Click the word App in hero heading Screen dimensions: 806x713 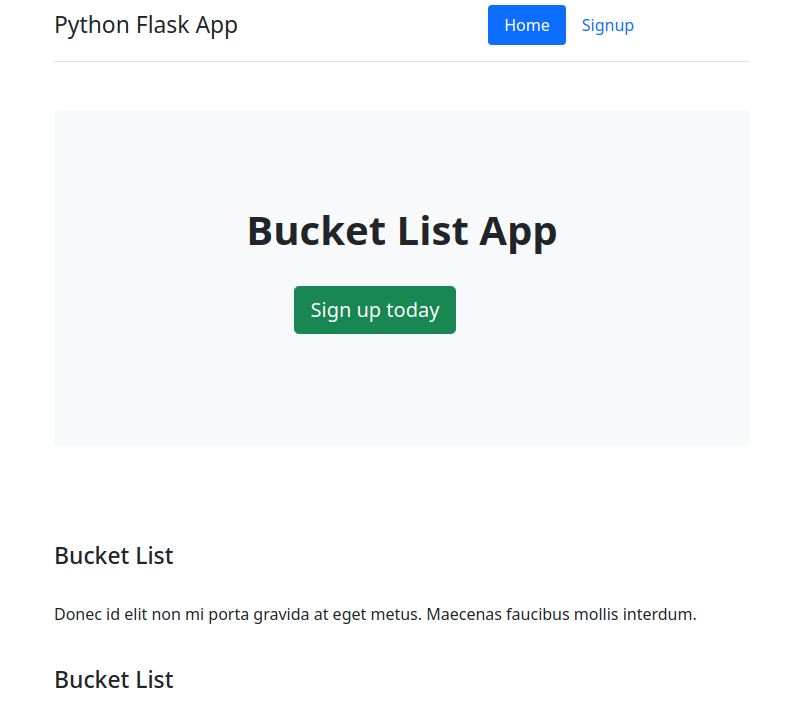(x=517, y=231)
